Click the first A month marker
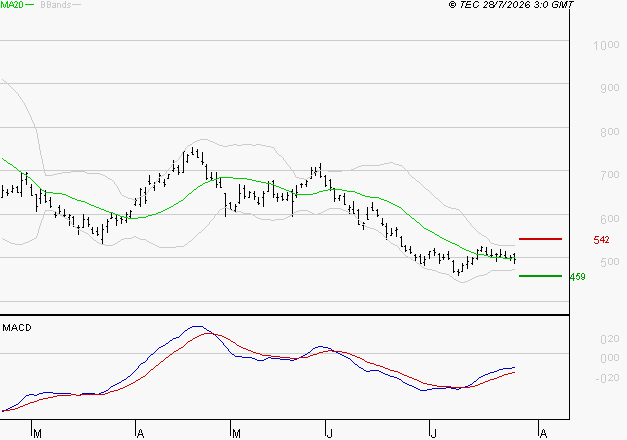Viewport: 627px width, 440px height. coord(140,434)
